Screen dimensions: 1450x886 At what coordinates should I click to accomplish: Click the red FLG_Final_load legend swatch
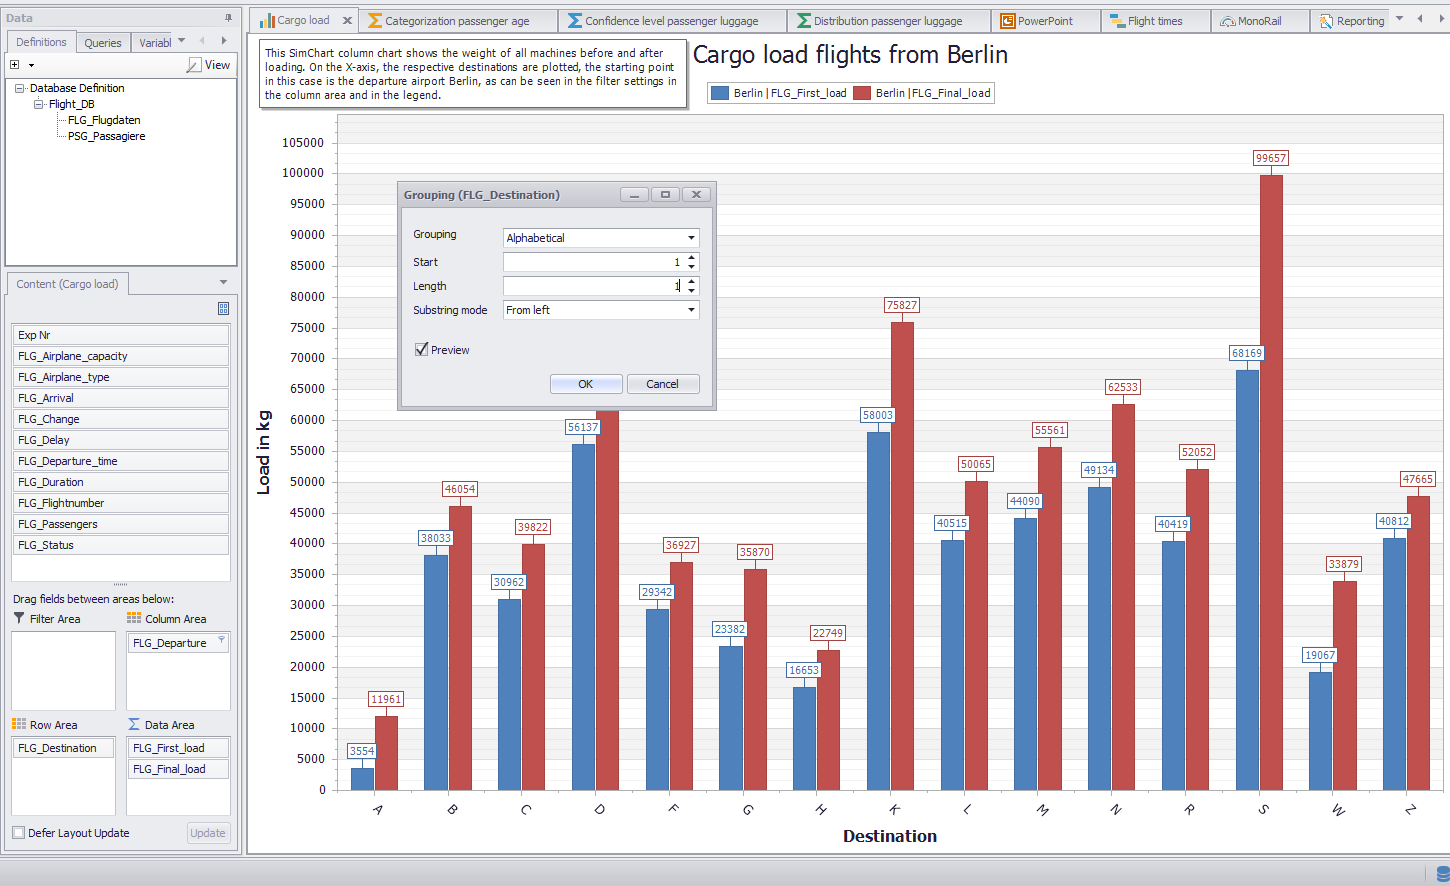pyautogui.click(x=861, y=93)
